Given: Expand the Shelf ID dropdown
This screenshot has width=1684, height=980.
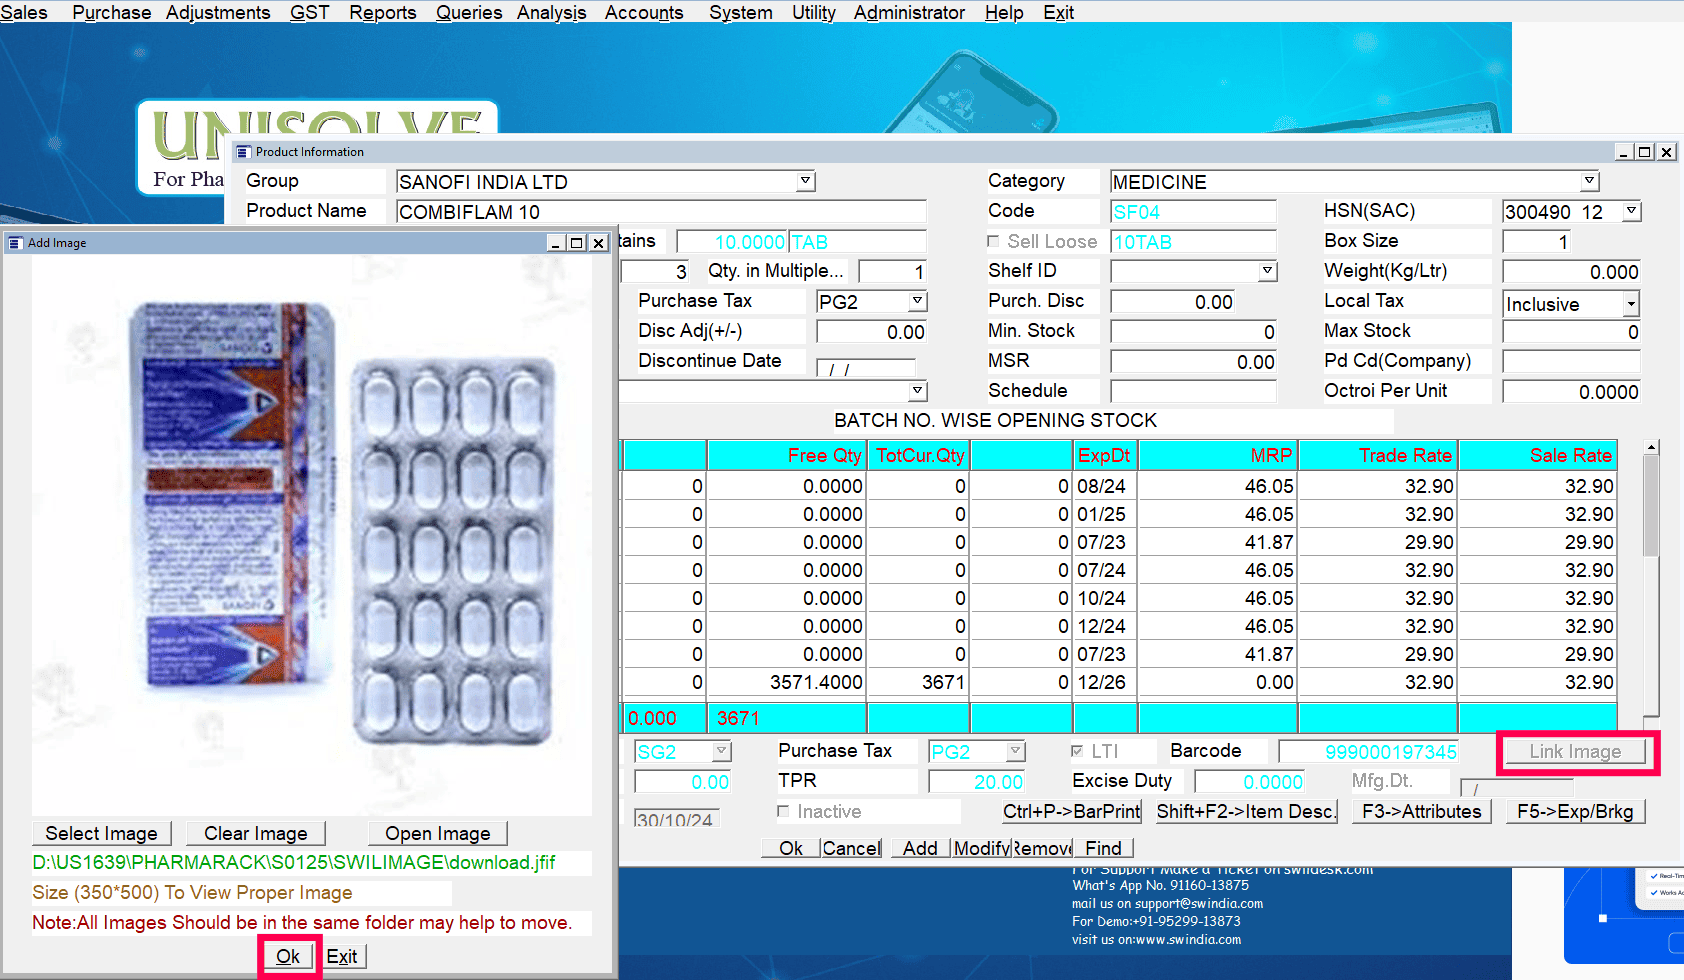Looking at the screenshot, I should click(1267, 271).
